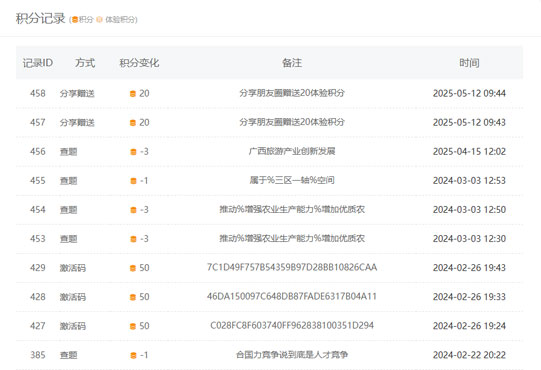Click the coin icon in row 458
This screenshot has height=370, width=541.
point(132,94)
